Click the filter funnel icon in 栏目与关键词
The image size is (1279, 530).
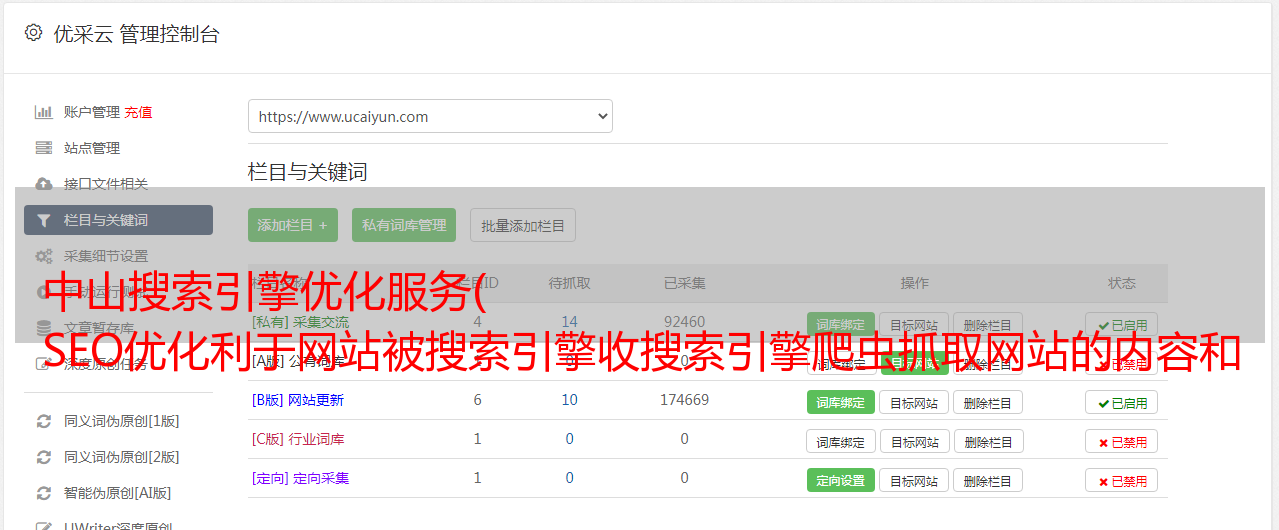(43, 220)
